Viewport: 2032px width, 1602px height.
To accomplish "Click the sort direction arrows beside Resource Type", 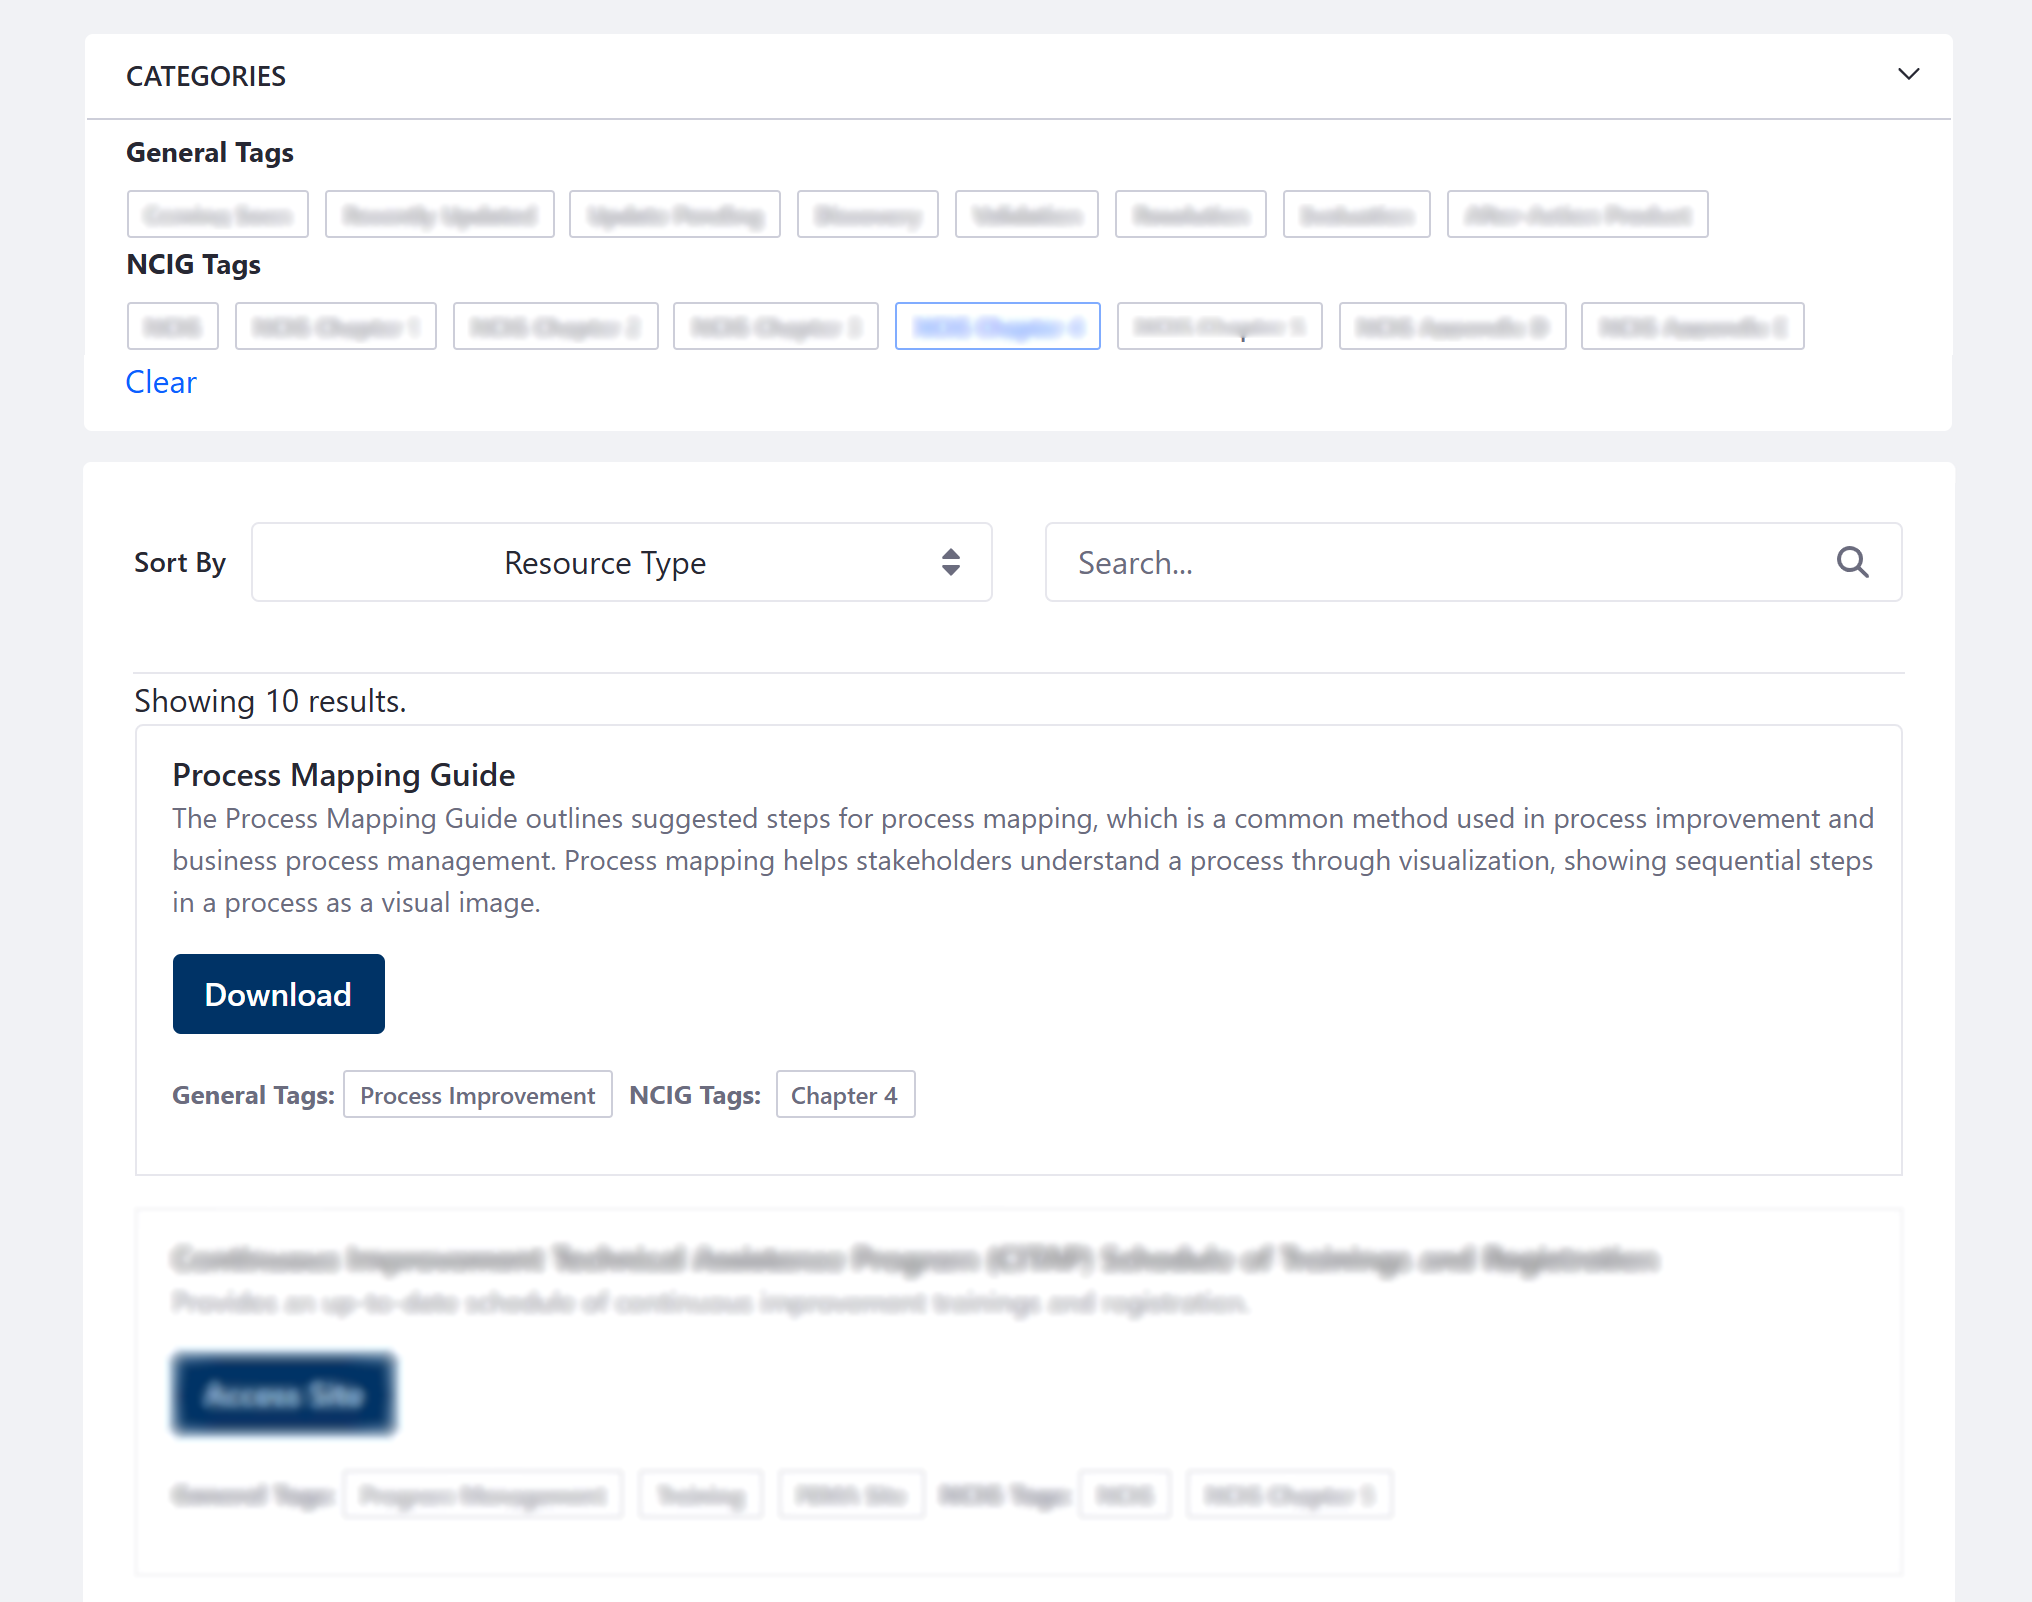I will click(950, 562).
